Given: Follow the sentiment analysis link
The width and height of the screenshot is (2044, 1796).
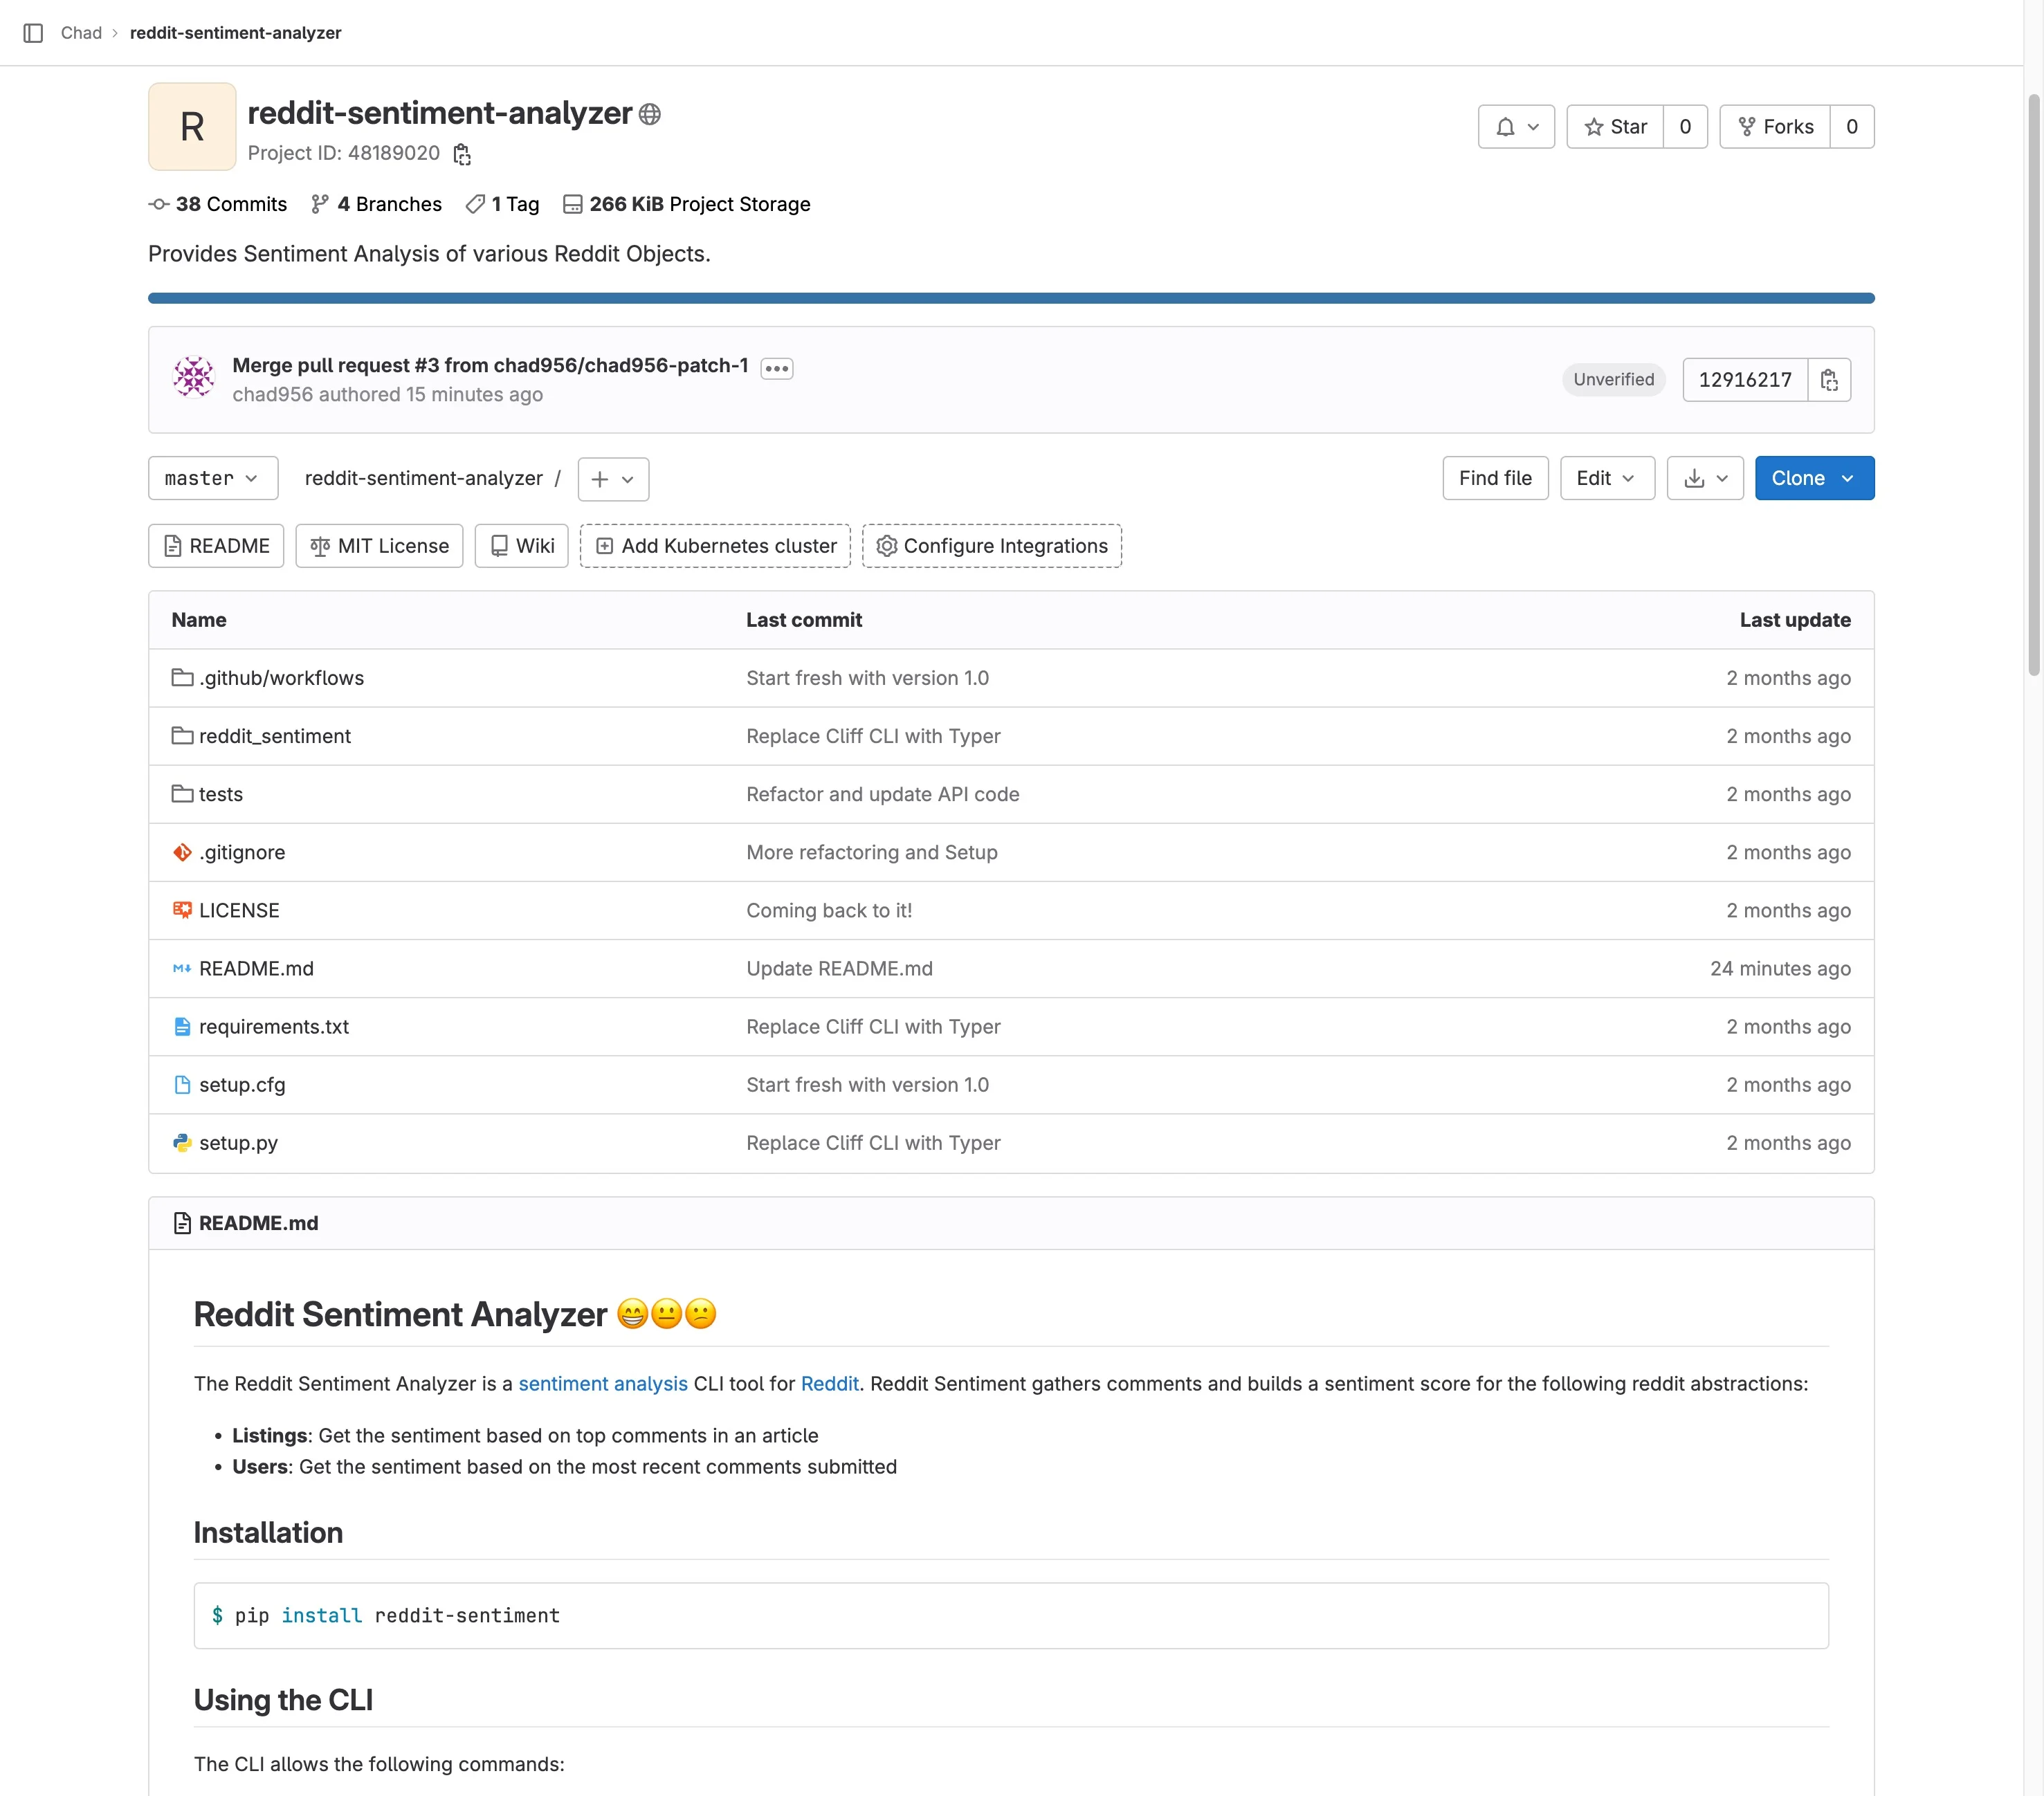Looking at the screenshot, I should [602, 1384].
